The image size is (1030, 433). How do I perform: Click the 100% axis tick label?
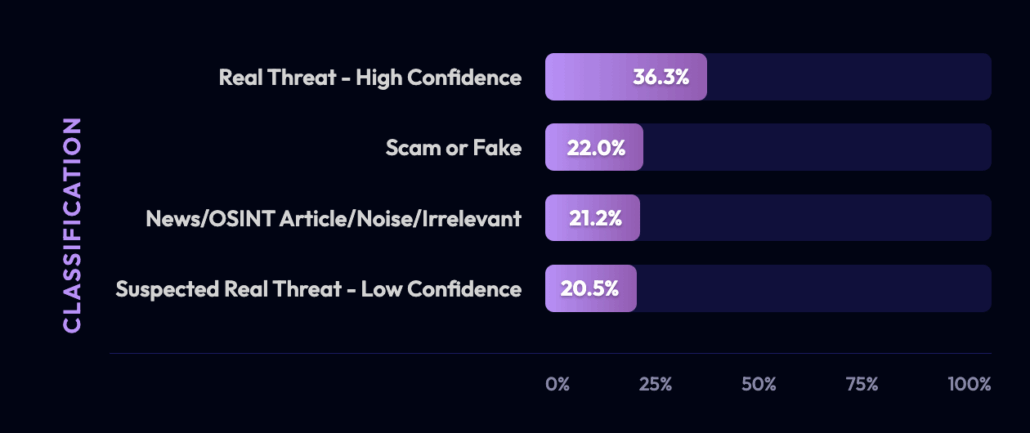969,384
